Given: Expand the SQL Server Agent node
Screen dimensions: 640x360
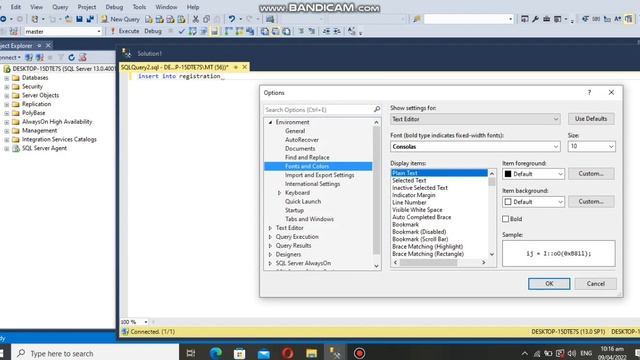Looking at the screenshot, I should [x=7, y=149].
